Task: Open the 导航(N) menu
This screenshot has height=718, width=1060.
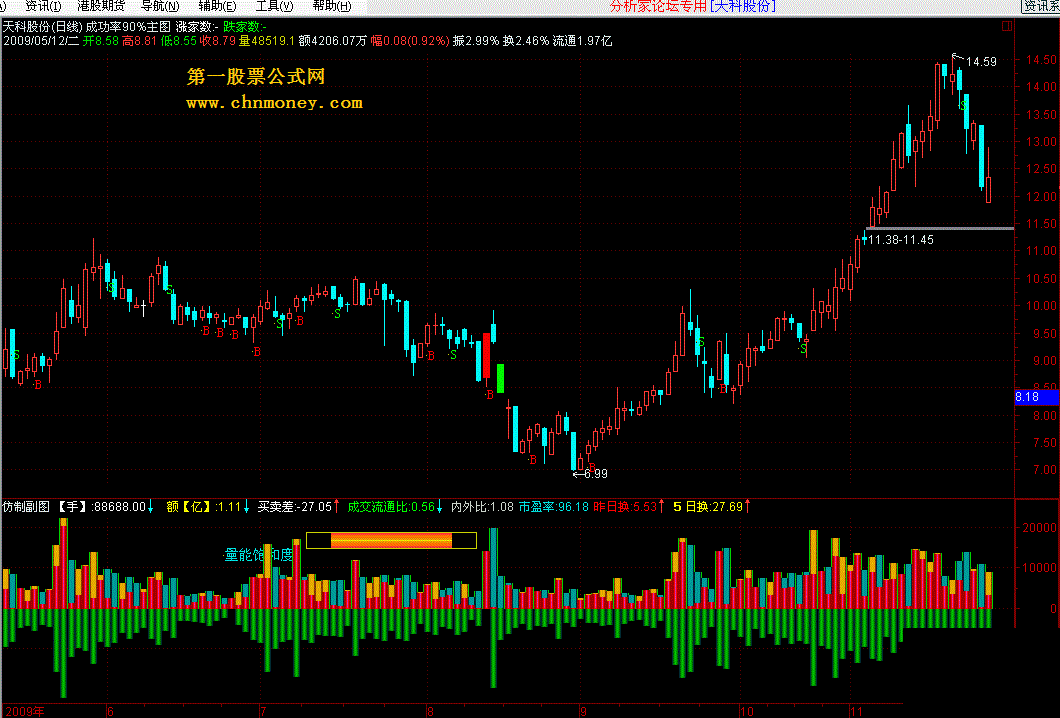Action: coord(160,6)
